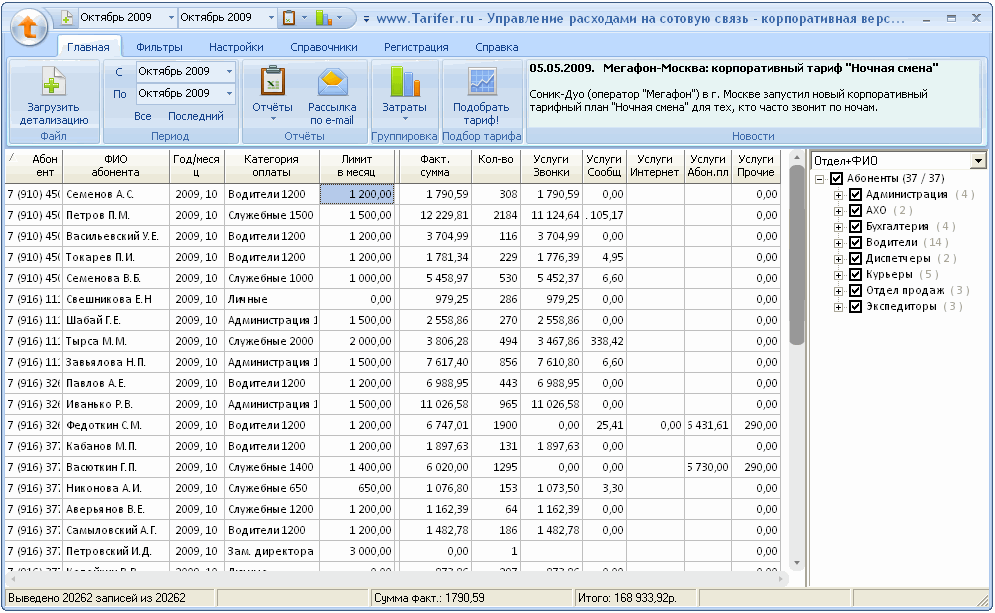The height and width of the screenshot is (613, 995).
Task: Uncheck the Бухгалтерия department checkbox
Action: coord(855,227)
